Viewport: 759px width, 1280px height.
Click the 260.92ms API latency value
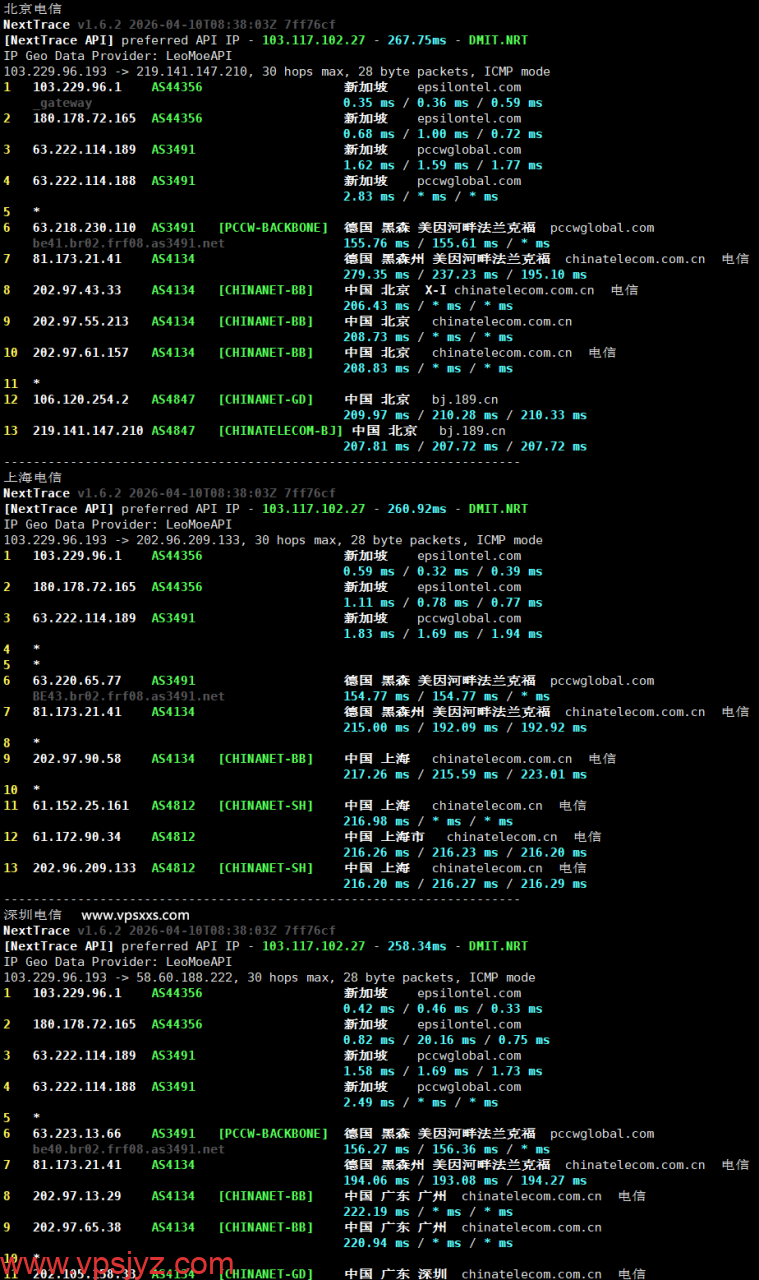point(416,509)
